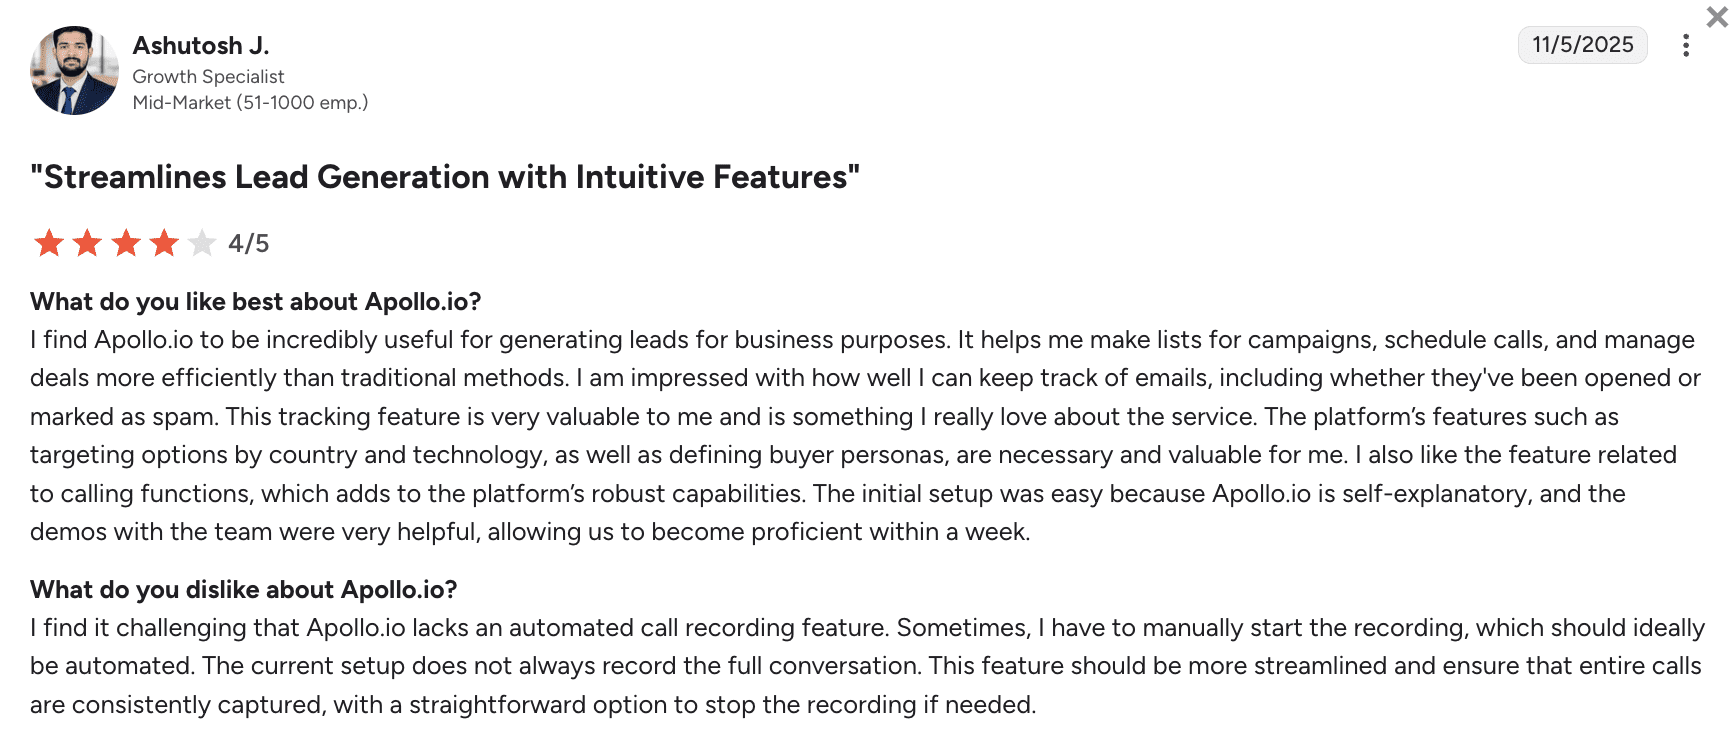Open the three-dot more options menu
The image size is (1734, 732).
point(1686,46)
